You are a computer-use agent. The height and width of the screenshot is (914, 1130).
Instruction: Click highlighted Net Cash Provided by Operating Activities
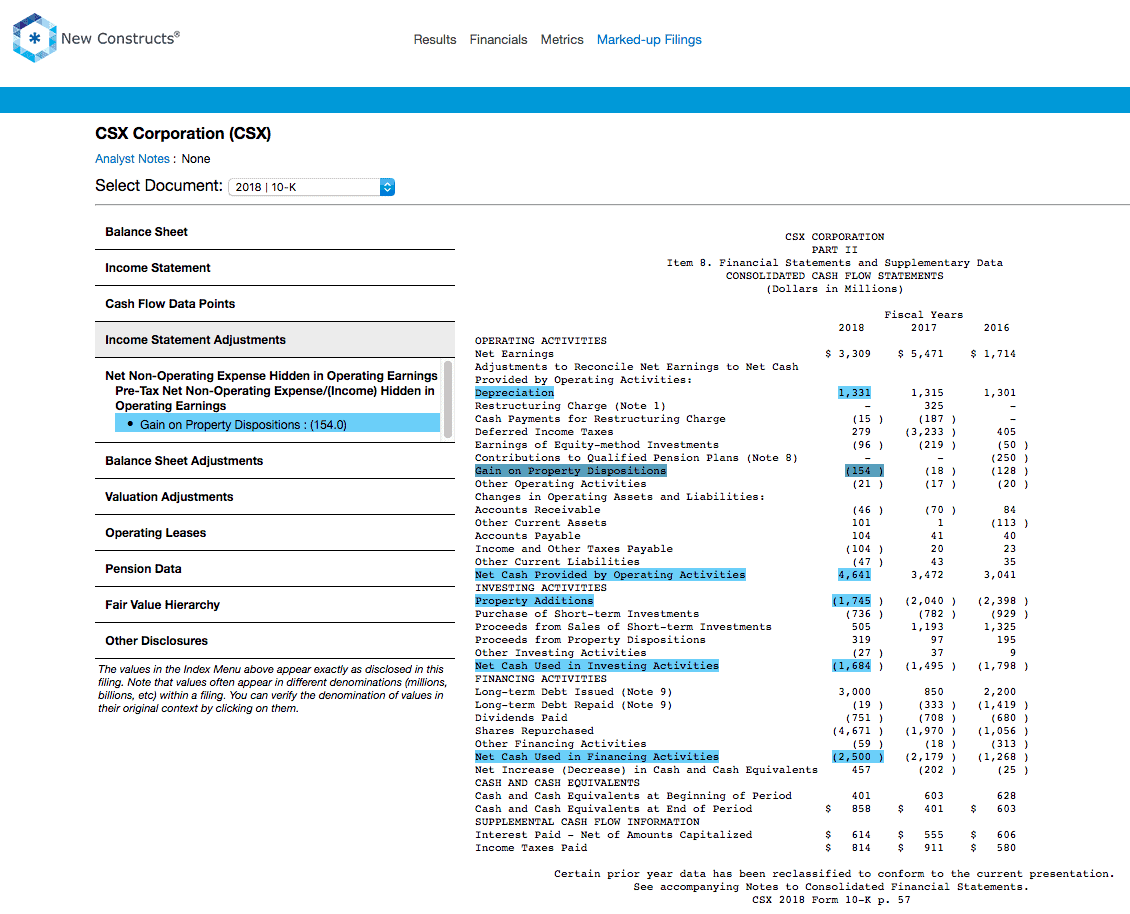click(x=610, y=574)
